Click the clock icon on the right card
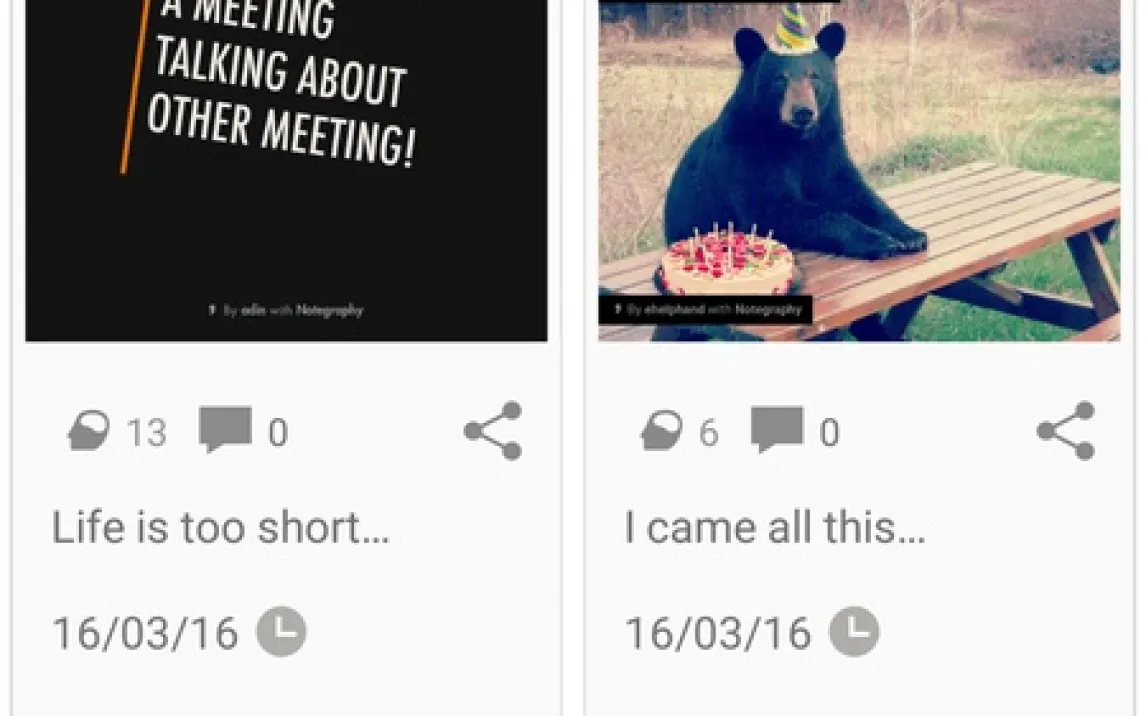 pyautogui.click(x=854, y=632)
